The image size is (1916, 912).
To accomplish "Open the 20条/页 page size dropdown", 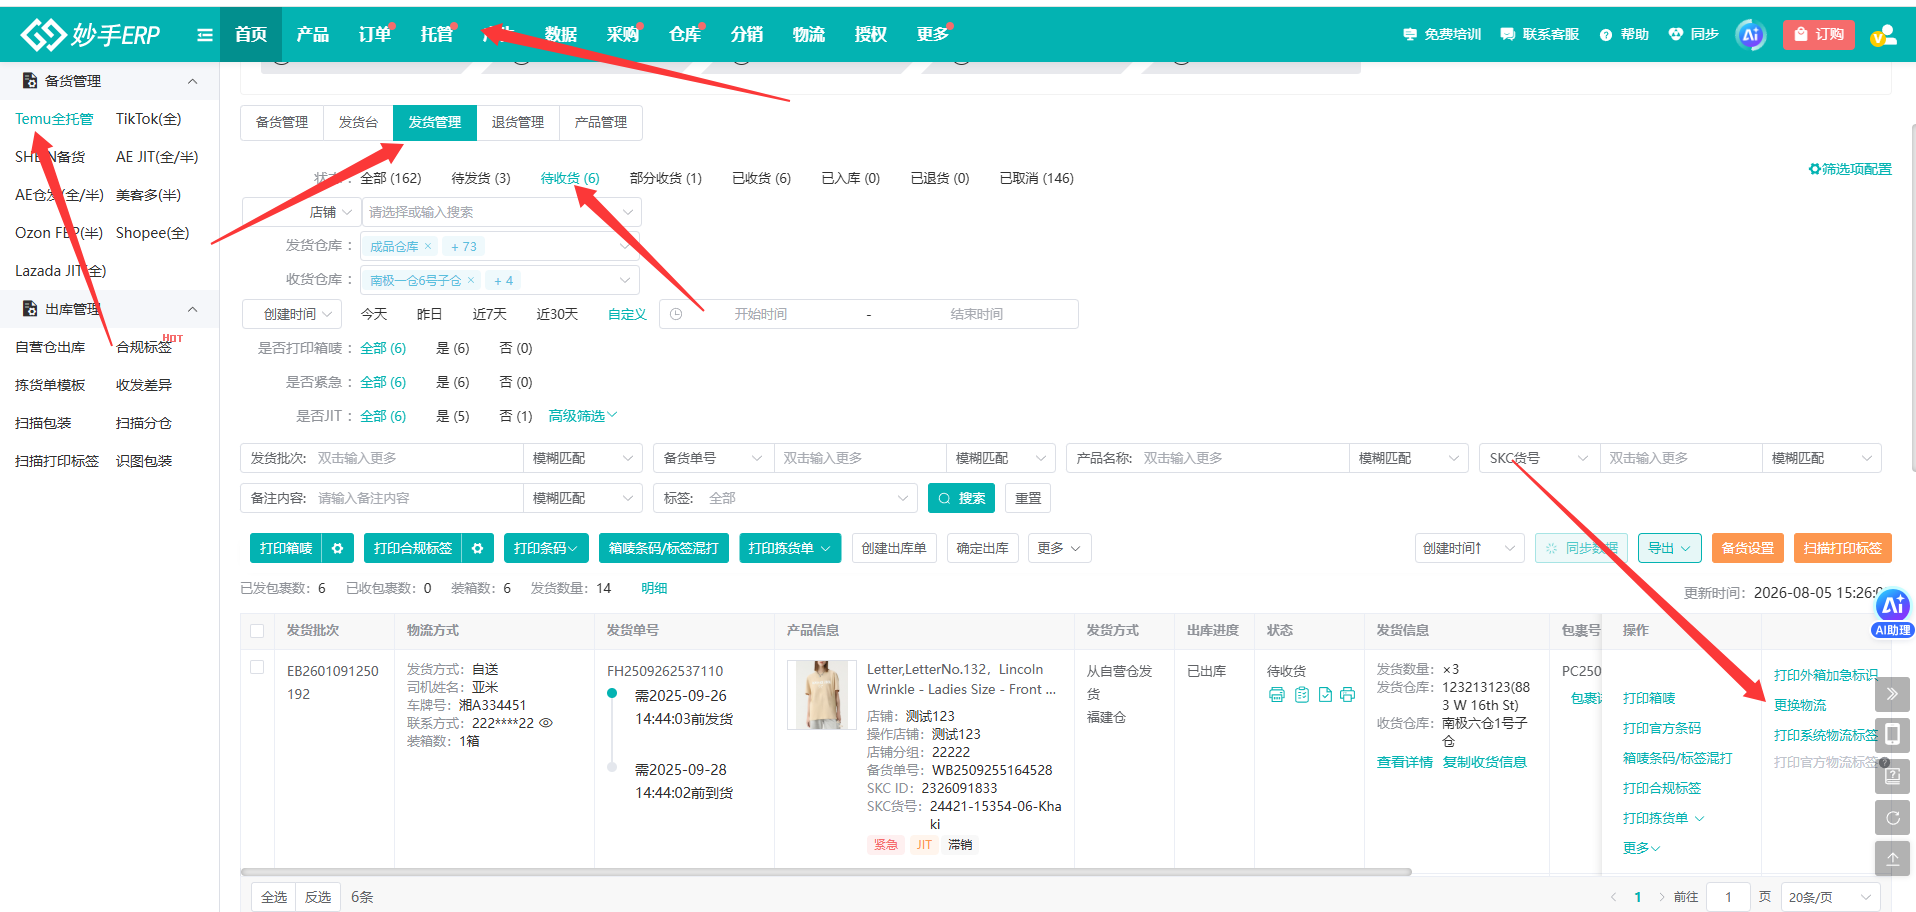I will tap(1830, 897).
